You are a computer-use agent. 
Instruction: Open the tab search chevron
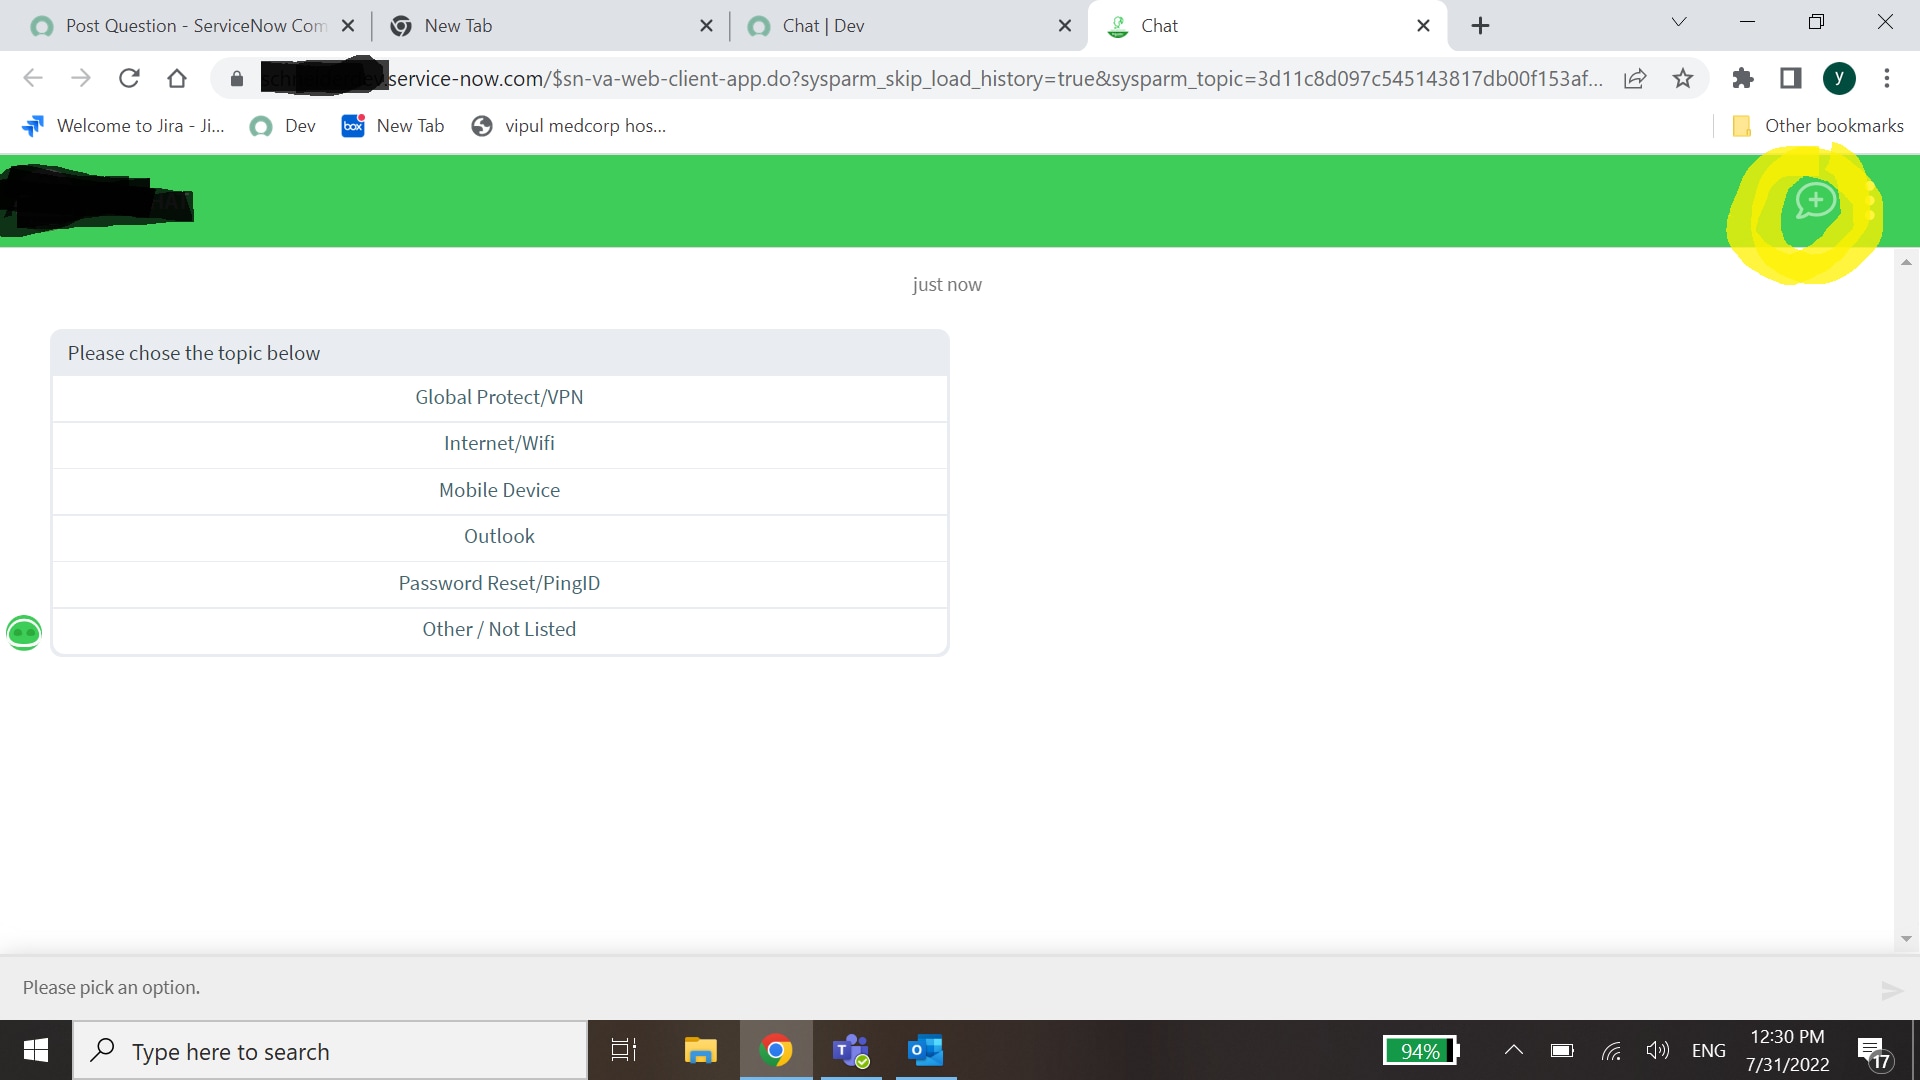coord(1679,21)
